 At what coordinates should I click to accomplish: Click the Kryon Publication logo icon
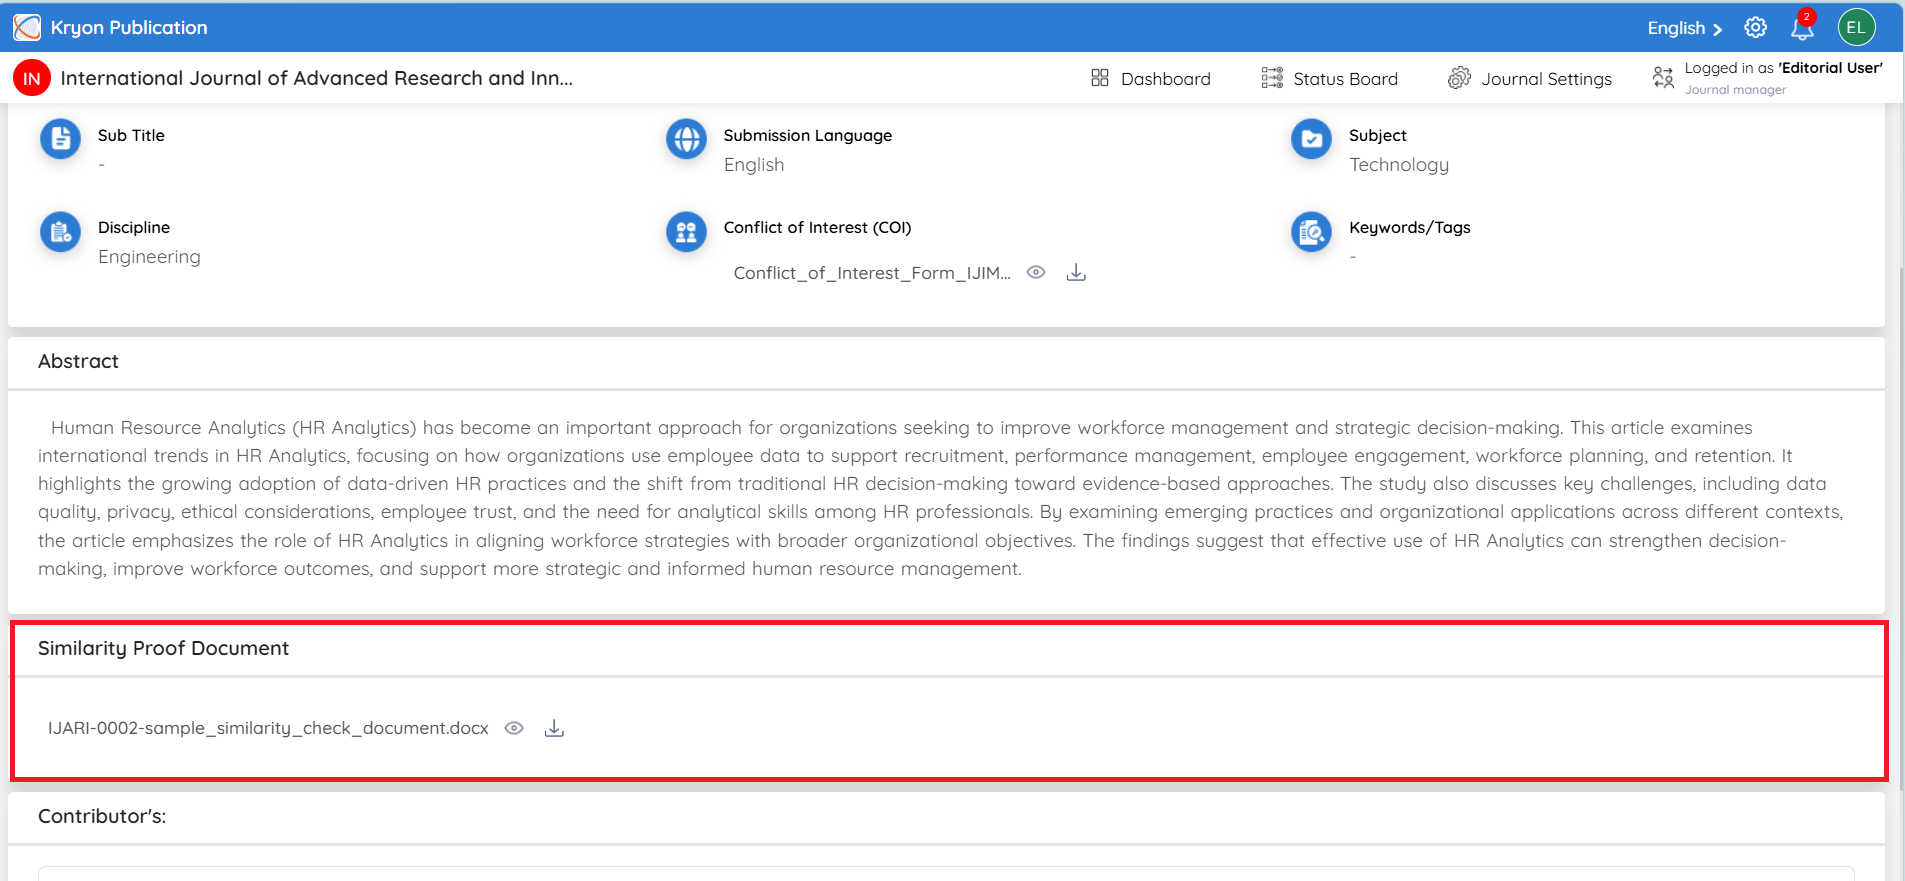(x=27, y=27)
